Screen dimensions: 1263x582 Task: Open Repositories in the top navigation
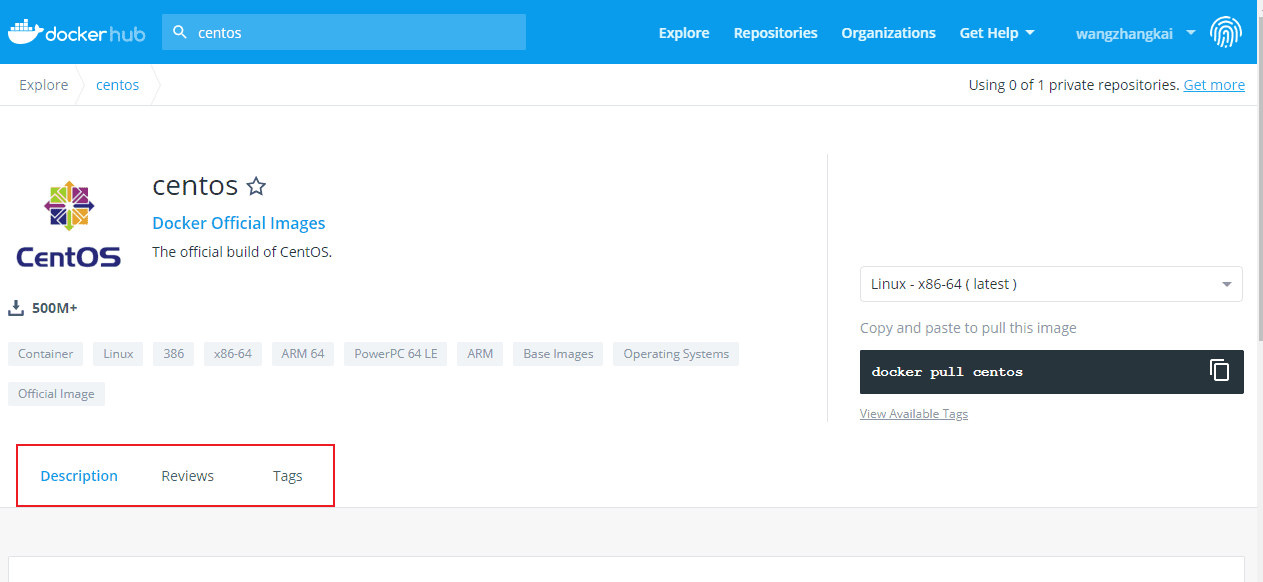[x=775, y=33]
